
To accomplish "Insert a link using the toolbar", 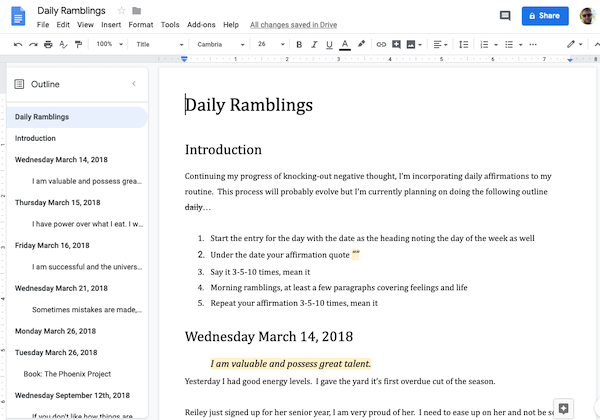I will point(379,44).
